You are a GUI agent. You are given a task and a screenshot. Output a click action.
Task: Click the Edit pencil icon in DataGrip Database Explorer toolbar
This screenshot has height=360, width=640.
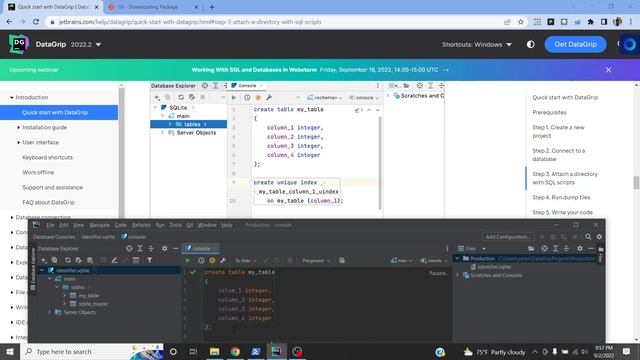tap(115, 260)
